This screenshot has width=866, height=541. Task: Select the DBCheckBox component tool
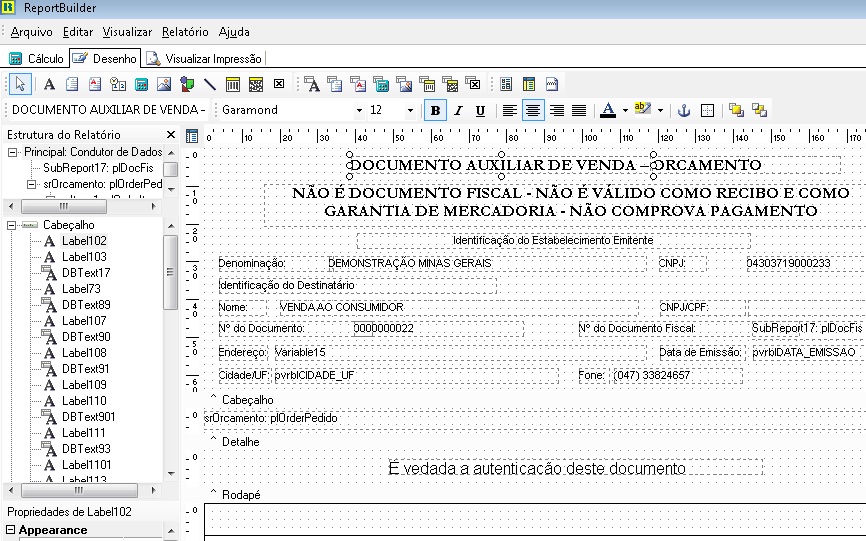click(x=473, y=84)
